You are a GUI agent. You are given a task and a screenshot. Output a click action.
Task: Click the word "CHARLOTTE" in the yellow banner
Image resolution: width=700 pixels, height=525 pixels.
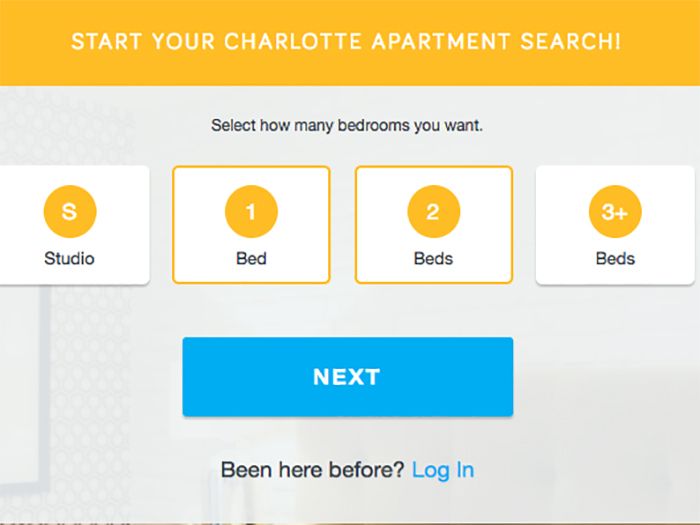pyautogui.click(x=282, y=42)
